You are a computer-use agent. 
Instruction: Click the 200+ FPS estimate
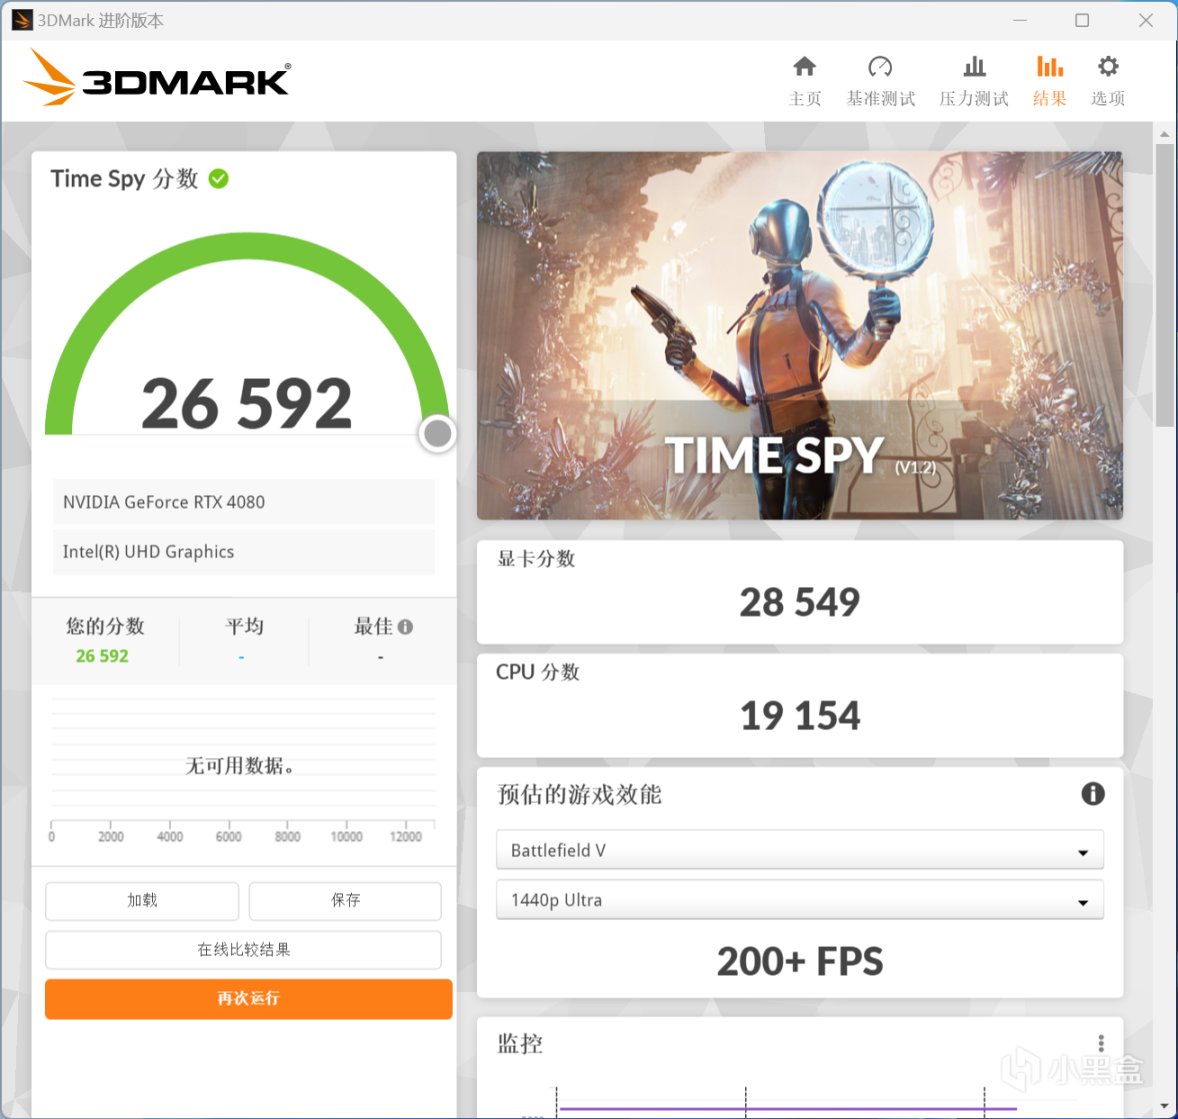pyautogui.click(x=799, y=962)
